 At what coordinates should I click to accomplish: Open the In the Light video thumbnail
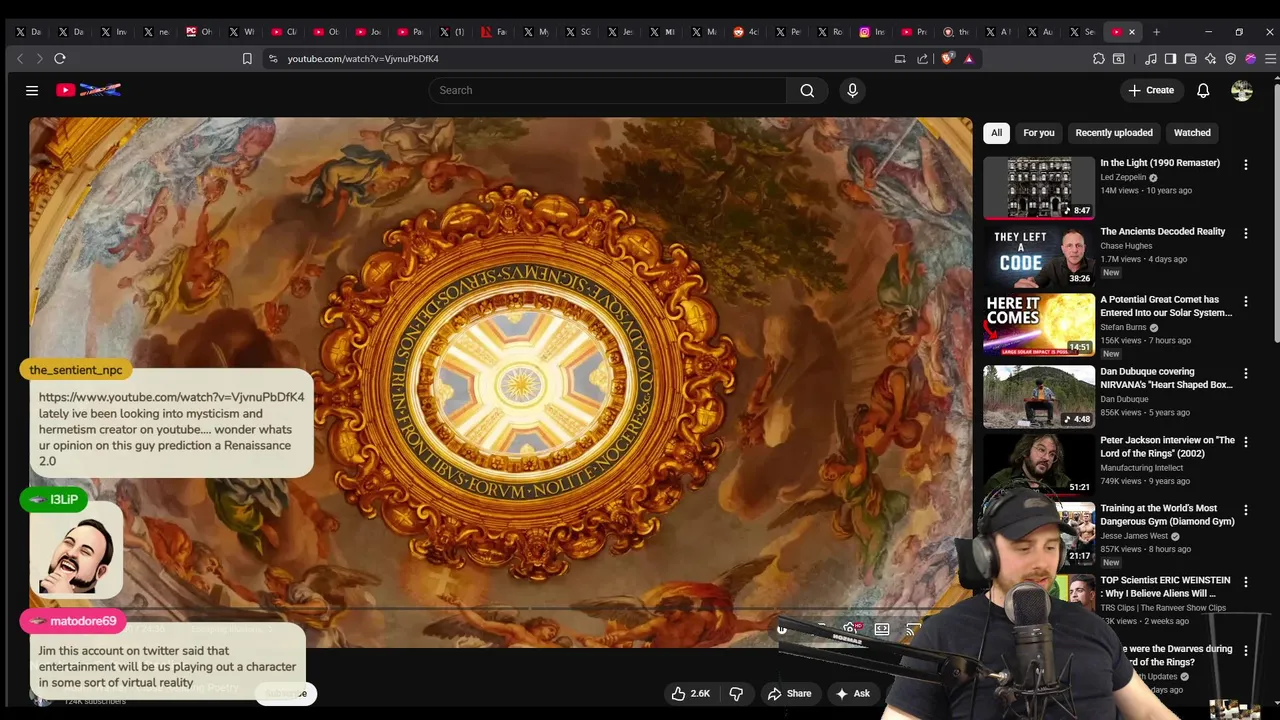(x=1038, y=188)
